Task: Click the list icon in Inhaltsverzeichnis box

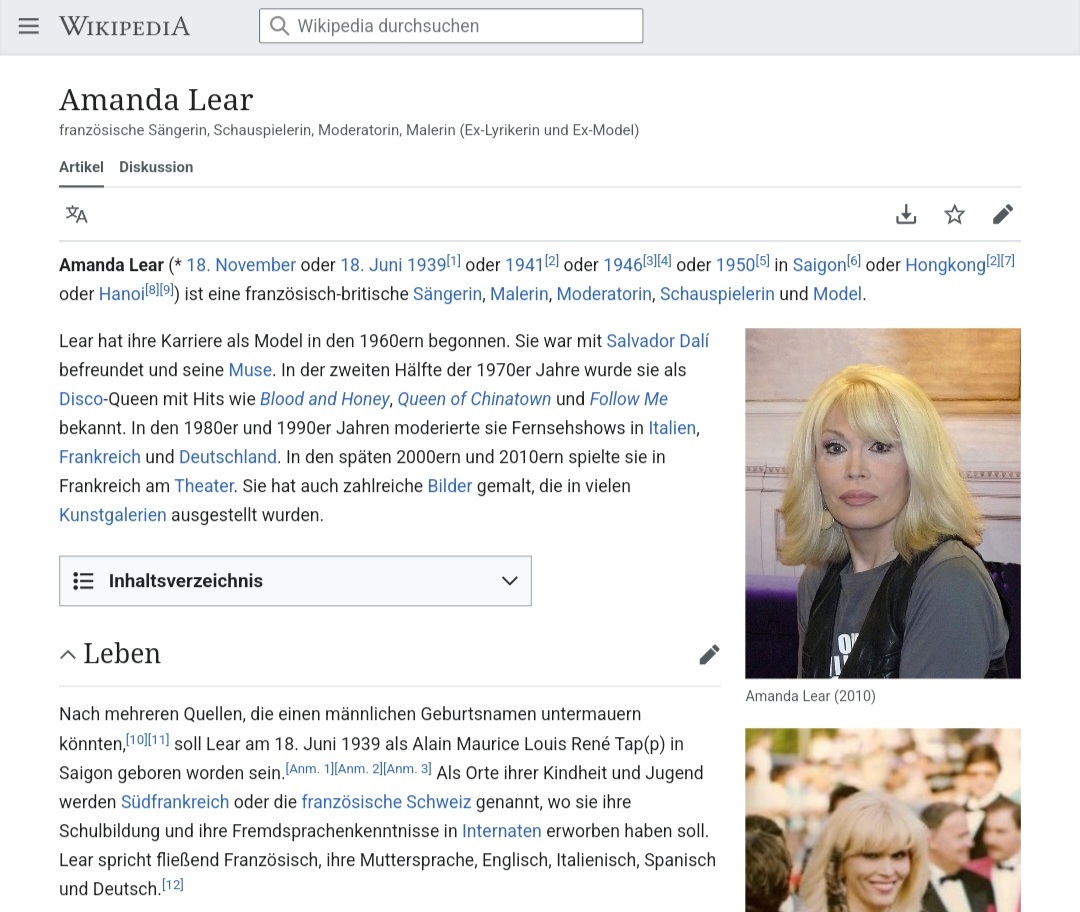Action: click(x=84, y=581)
